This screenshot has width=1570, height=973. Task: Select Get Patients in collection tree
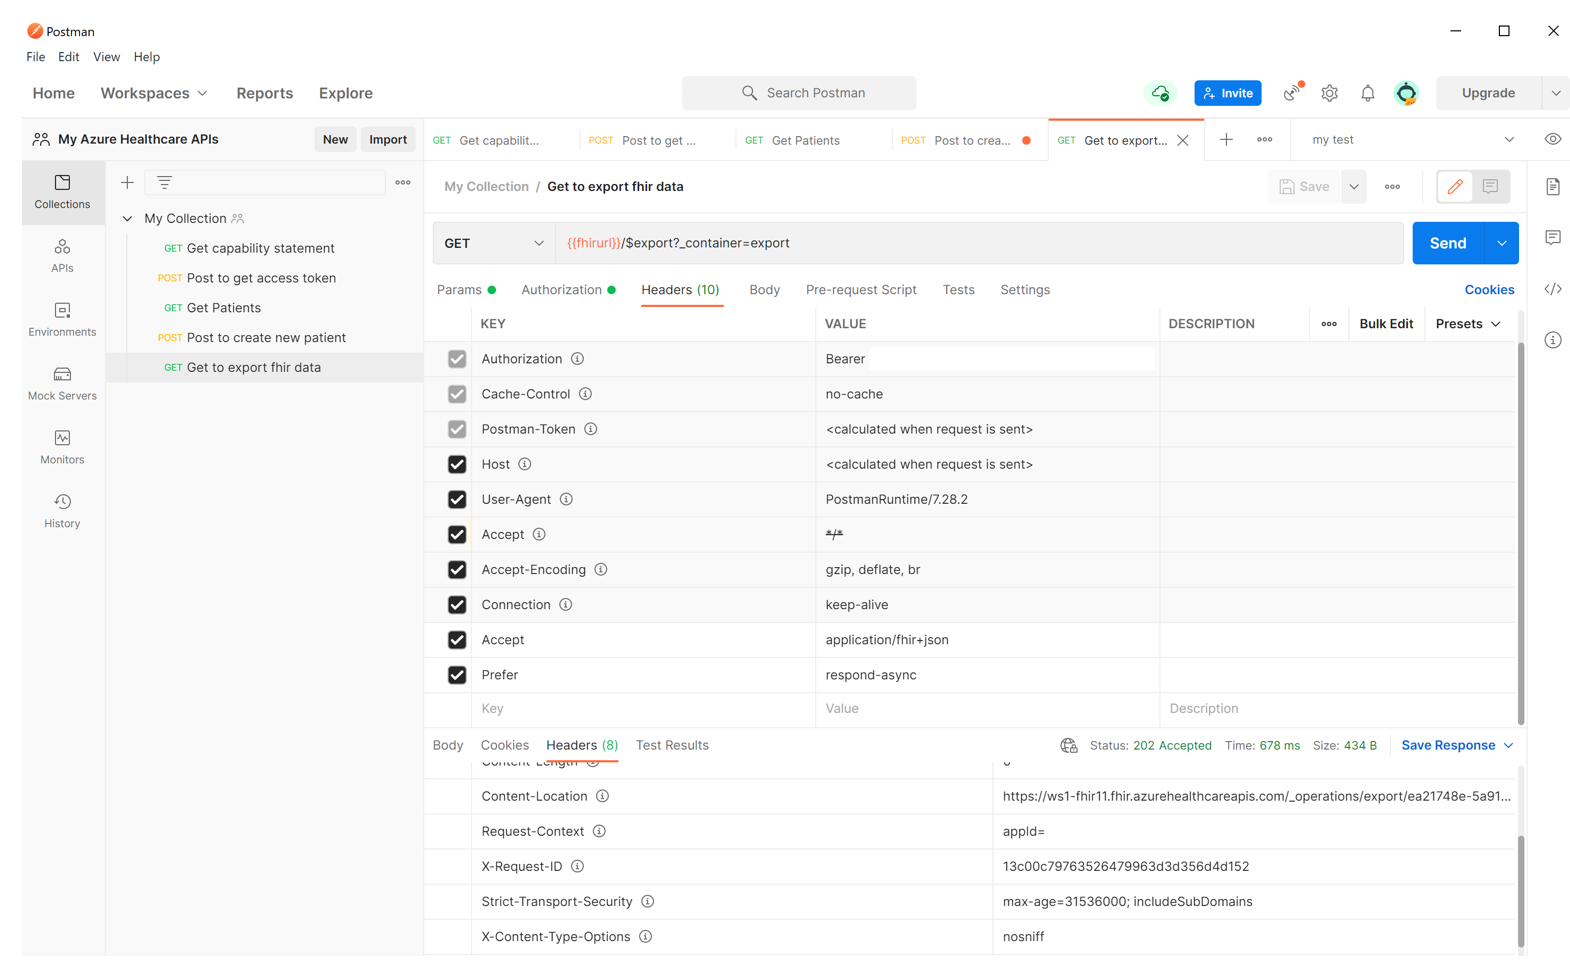224,308
